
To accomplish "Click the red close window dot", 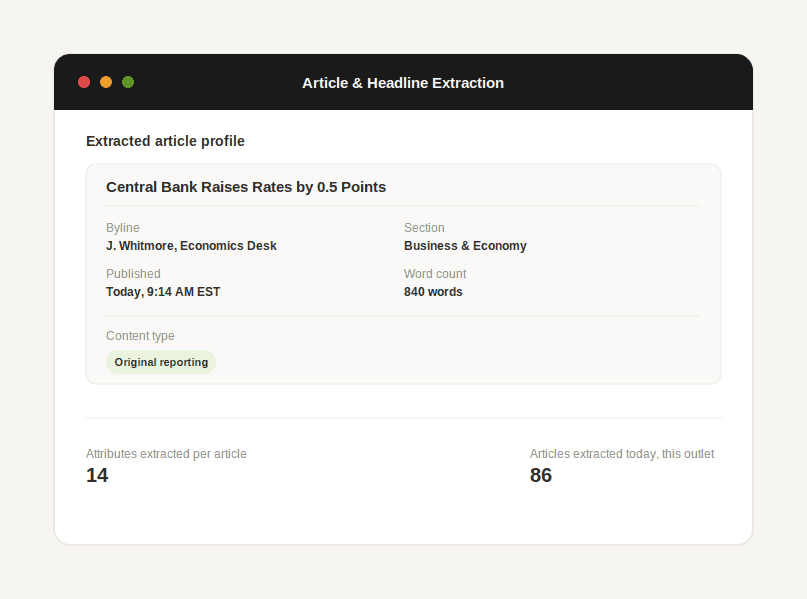I will tap(84, 82).
